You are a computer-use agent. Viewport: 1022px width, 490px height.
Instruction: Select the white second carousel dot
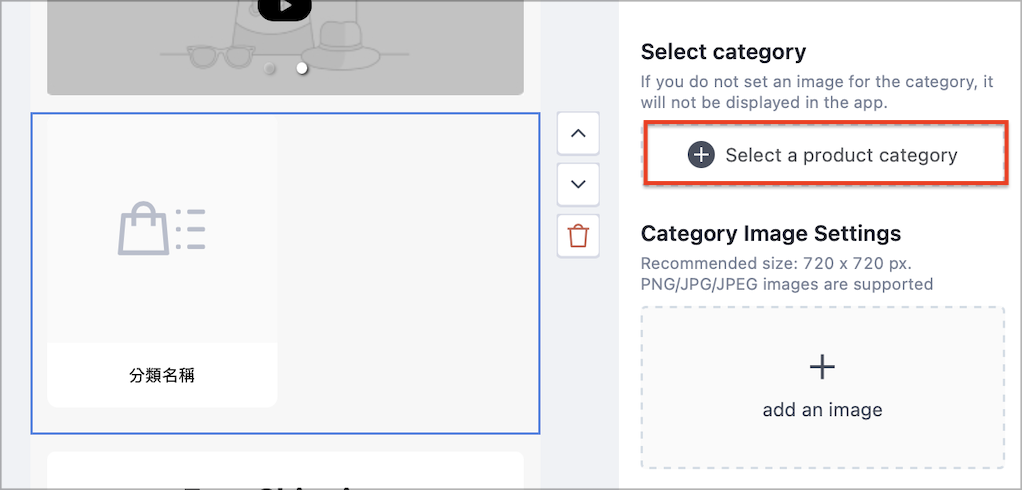(302, 68)
